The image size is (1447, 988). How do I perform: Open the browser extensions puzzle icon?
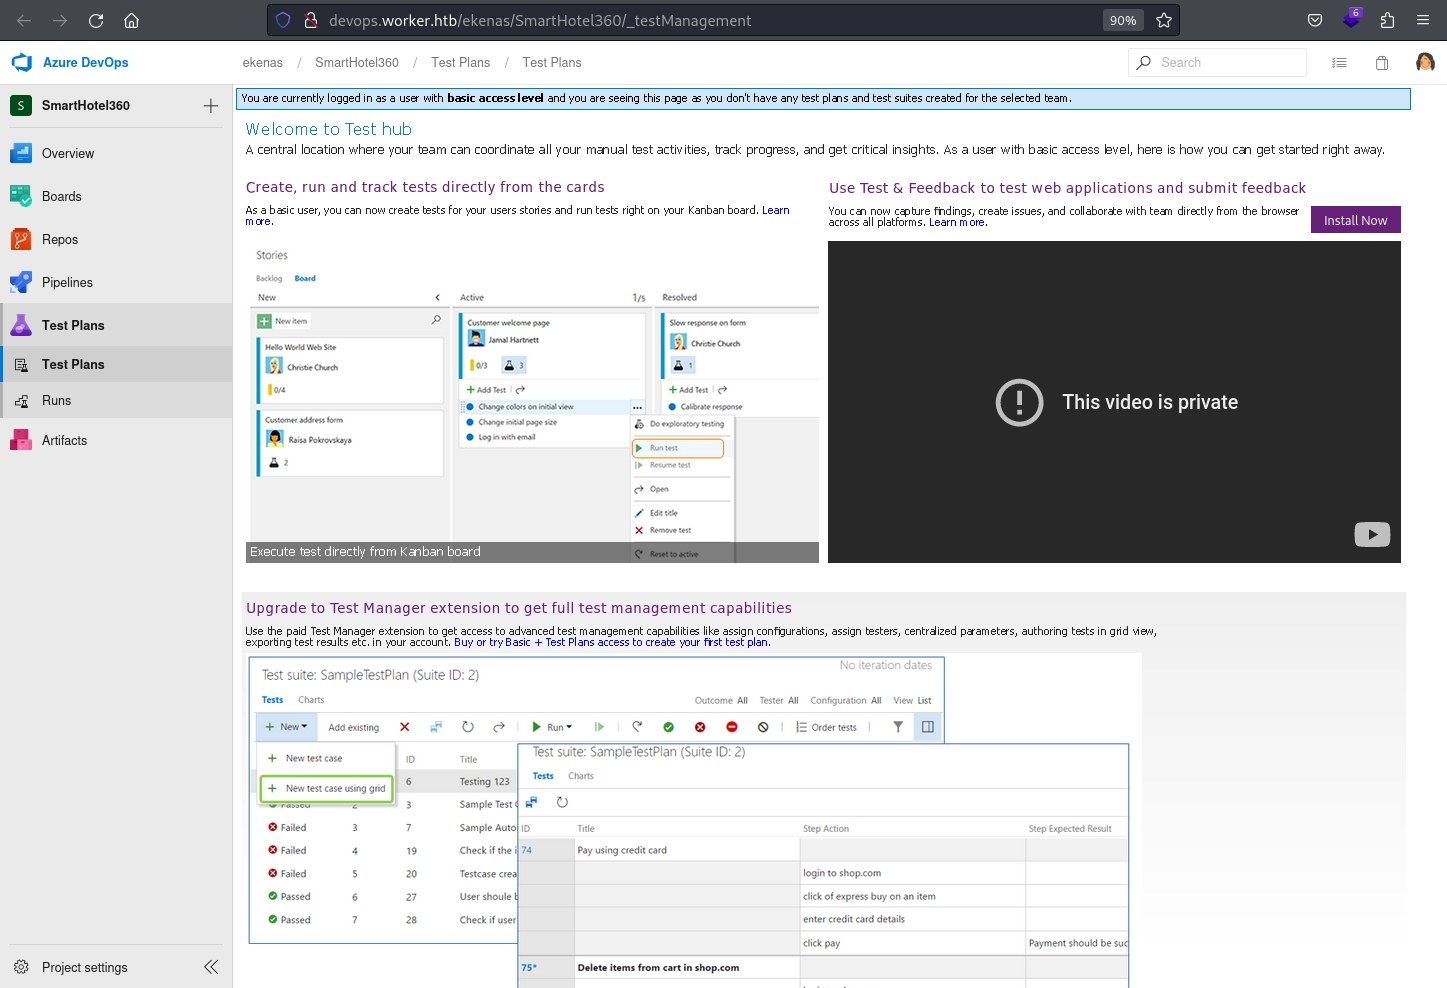pyautogui.click(x=1387, y=20)
